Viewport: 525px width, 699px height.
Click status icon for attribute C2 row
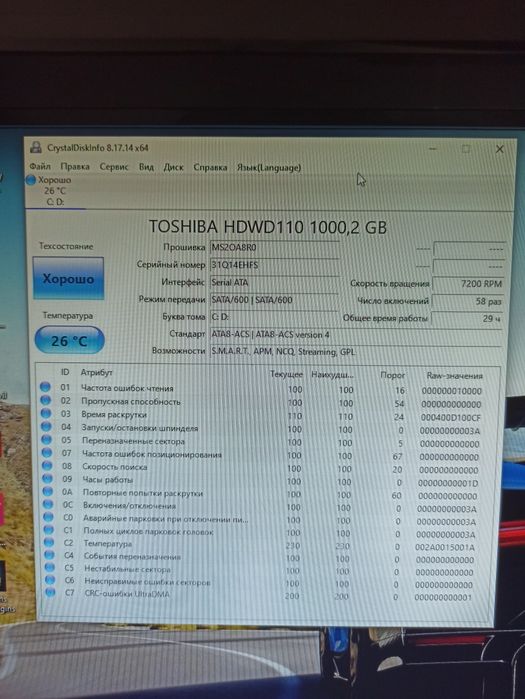pyautogui.click(x=49, y=543)
